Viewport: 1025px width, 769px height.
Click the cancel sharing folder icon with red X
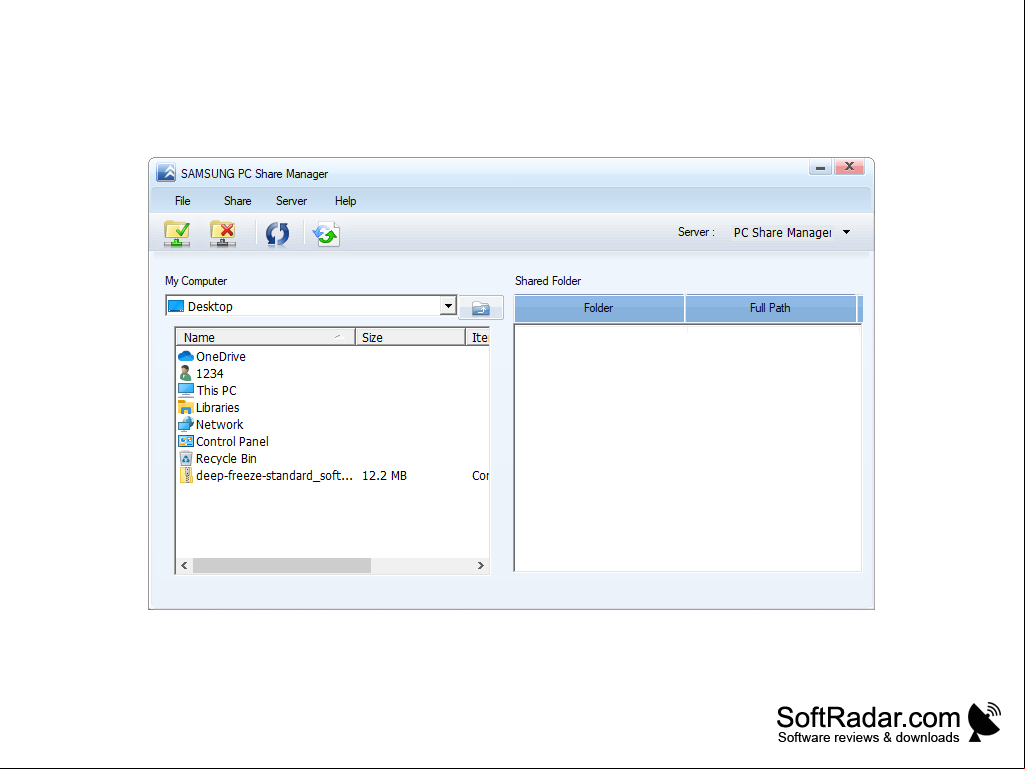223,233
